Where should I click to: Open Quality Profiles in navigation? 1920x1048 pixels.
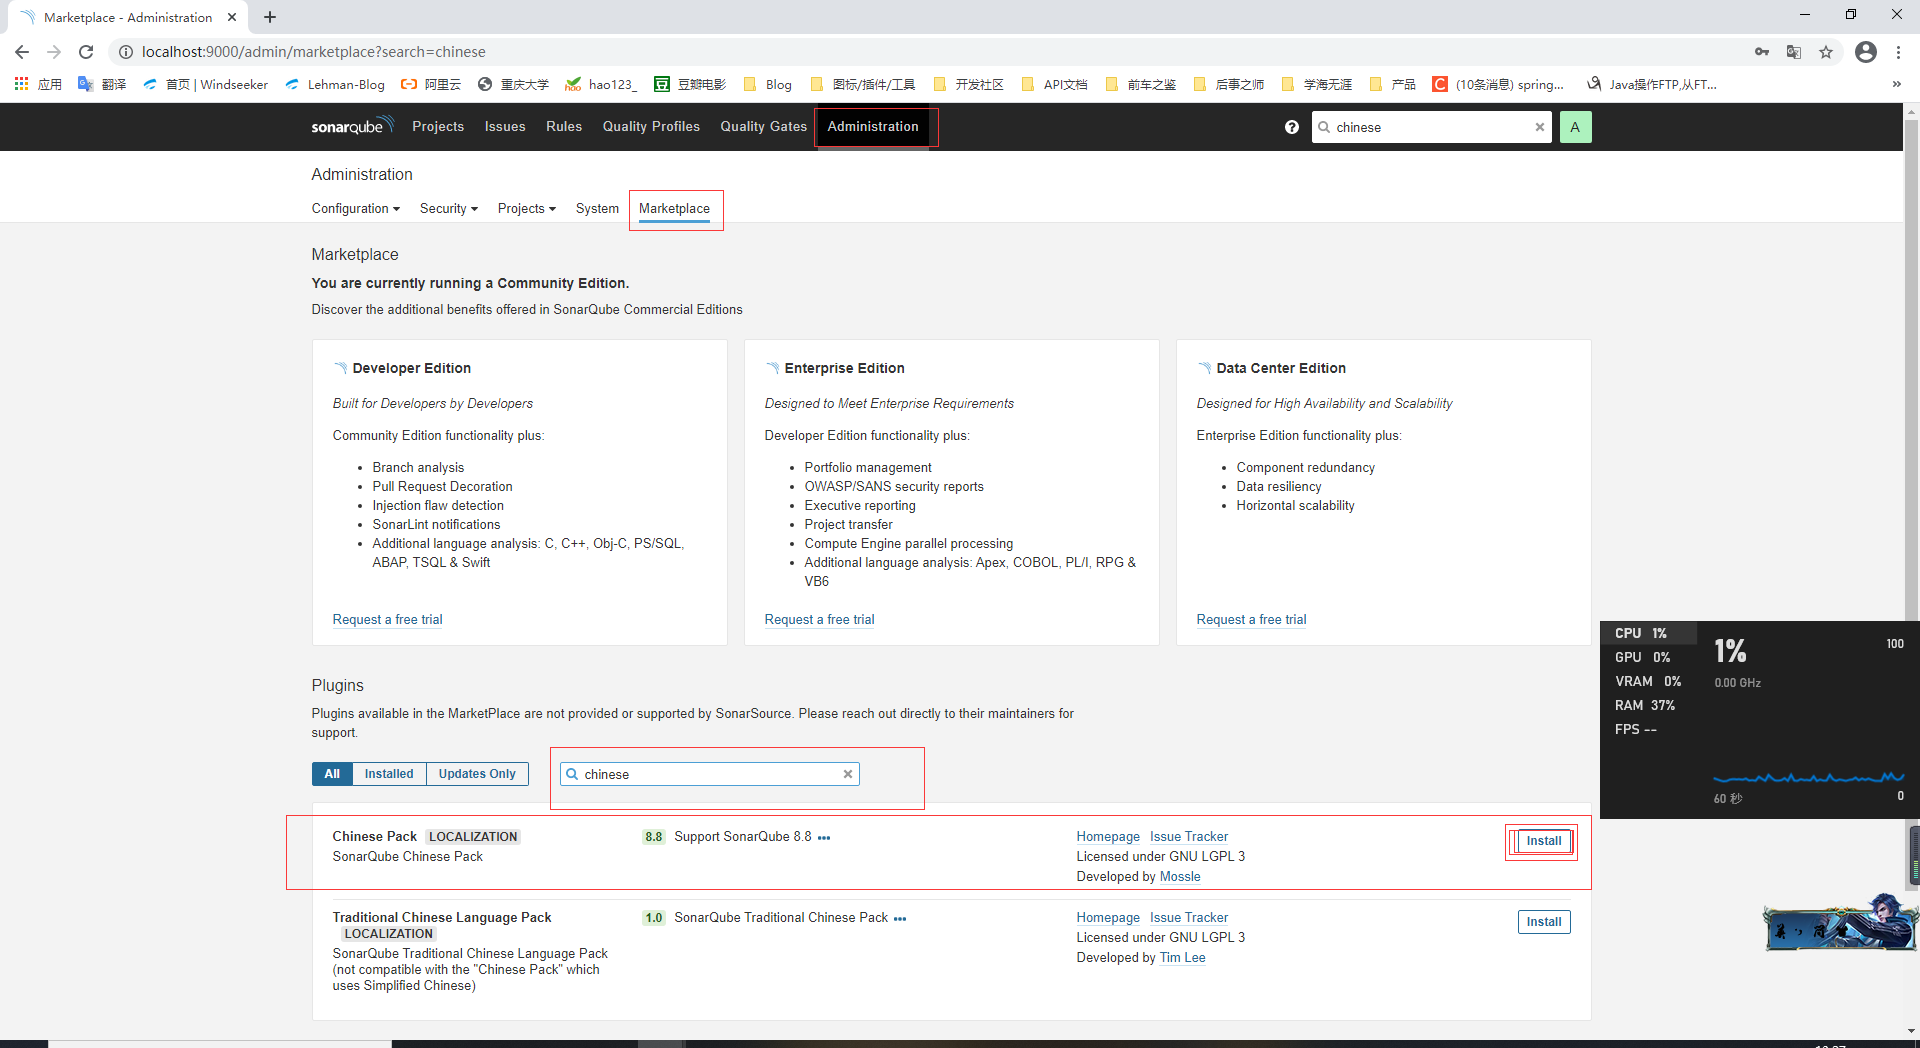point(651,127)
